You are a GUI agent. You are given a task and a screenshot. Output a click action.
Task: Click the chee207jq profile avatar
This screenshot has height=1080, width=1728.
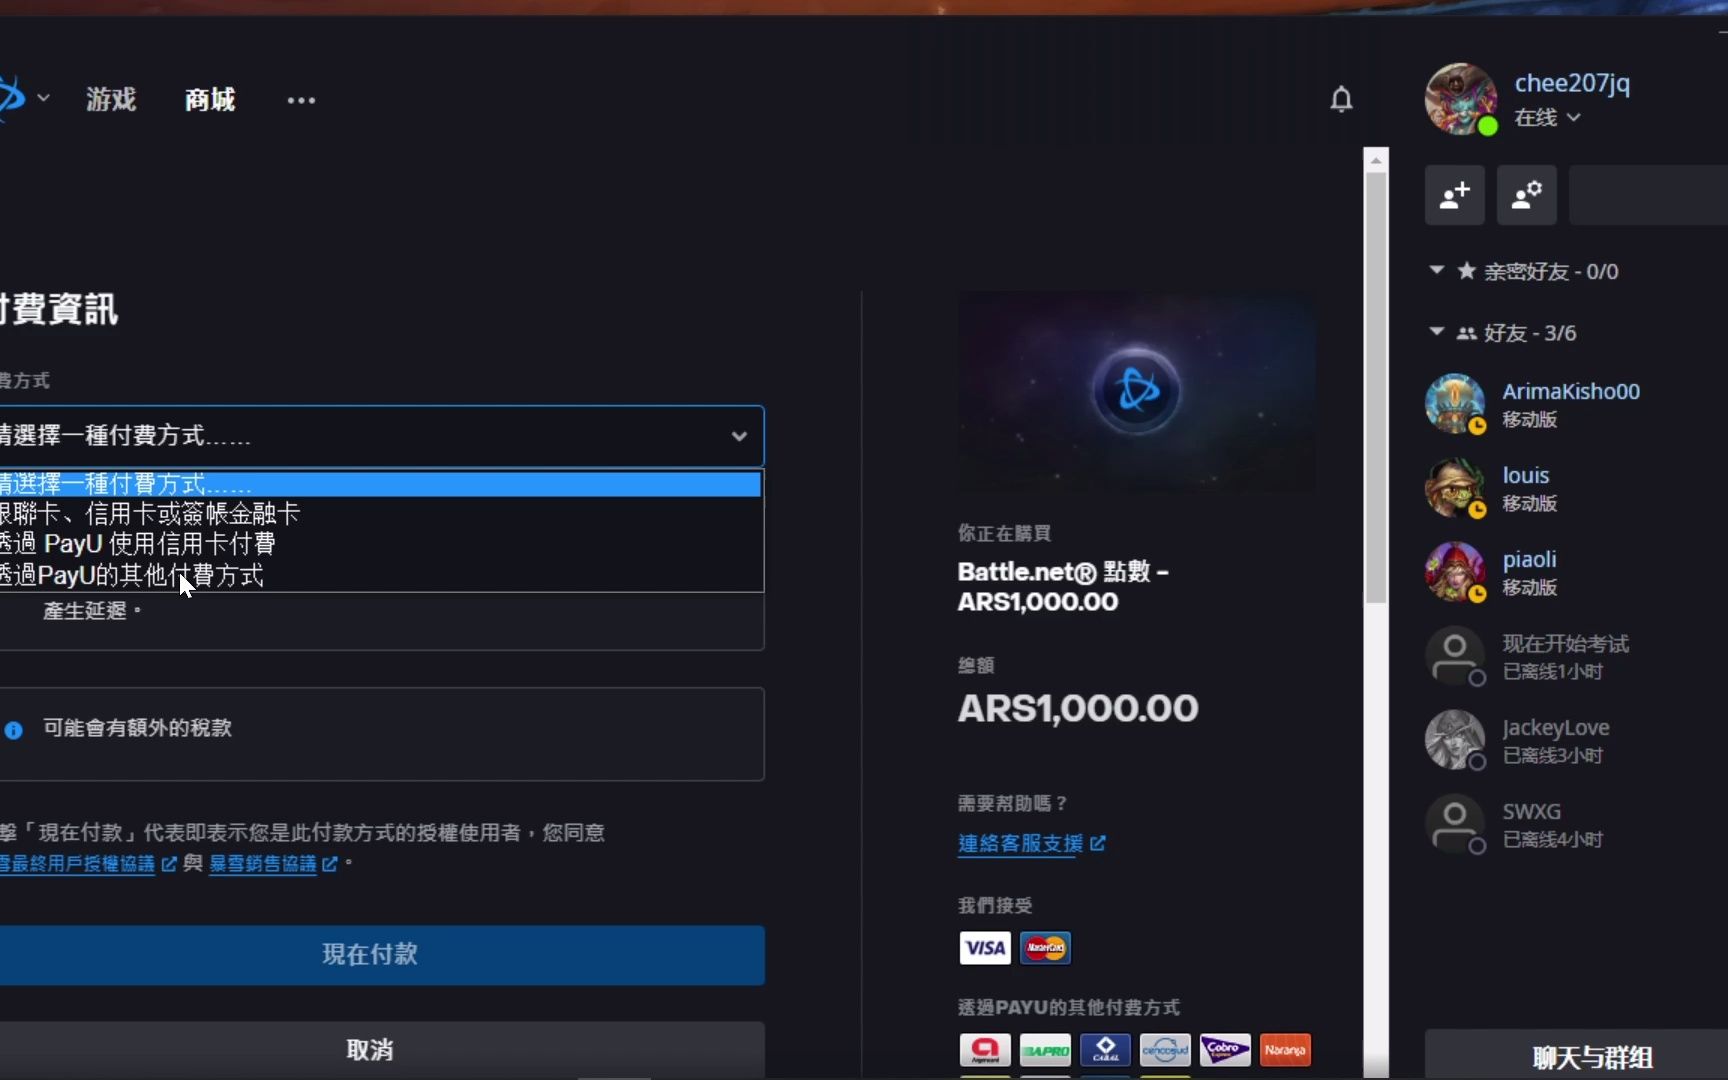point(1460,99)
